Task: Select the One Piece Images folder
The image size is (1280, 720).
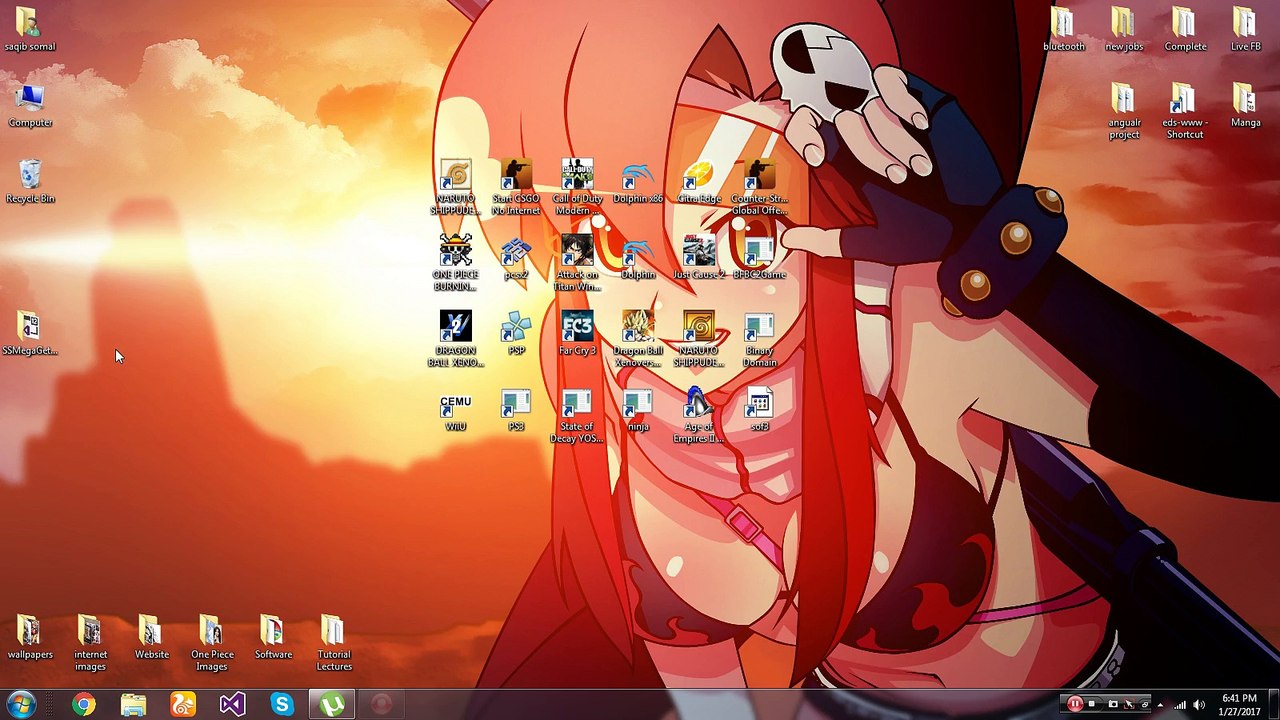Action: [212, 644]
